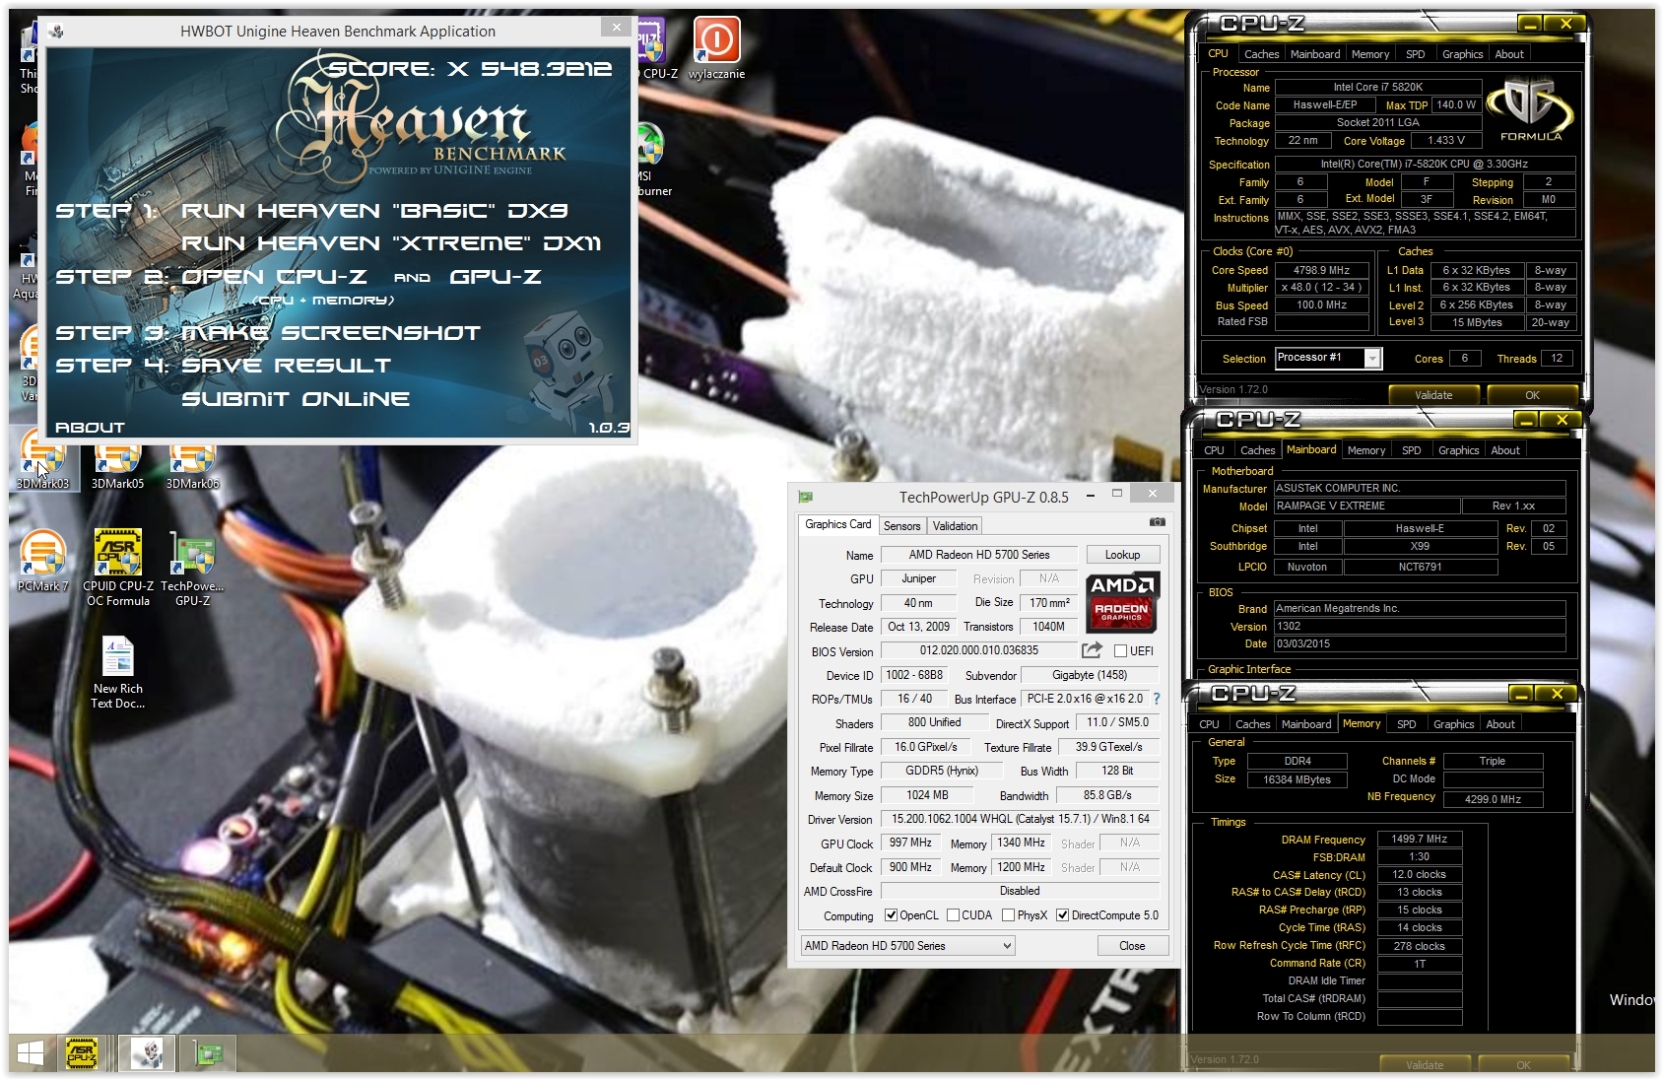Click the Score X 548.3212 text
The image size is (1663, 1080).
[x=470, y=69]
